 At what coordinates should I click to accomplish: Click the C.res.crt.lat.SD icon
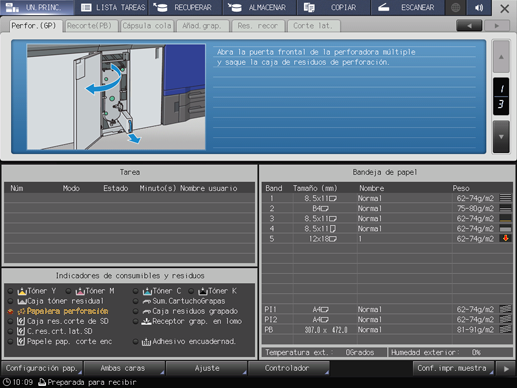tap(21, 331)
